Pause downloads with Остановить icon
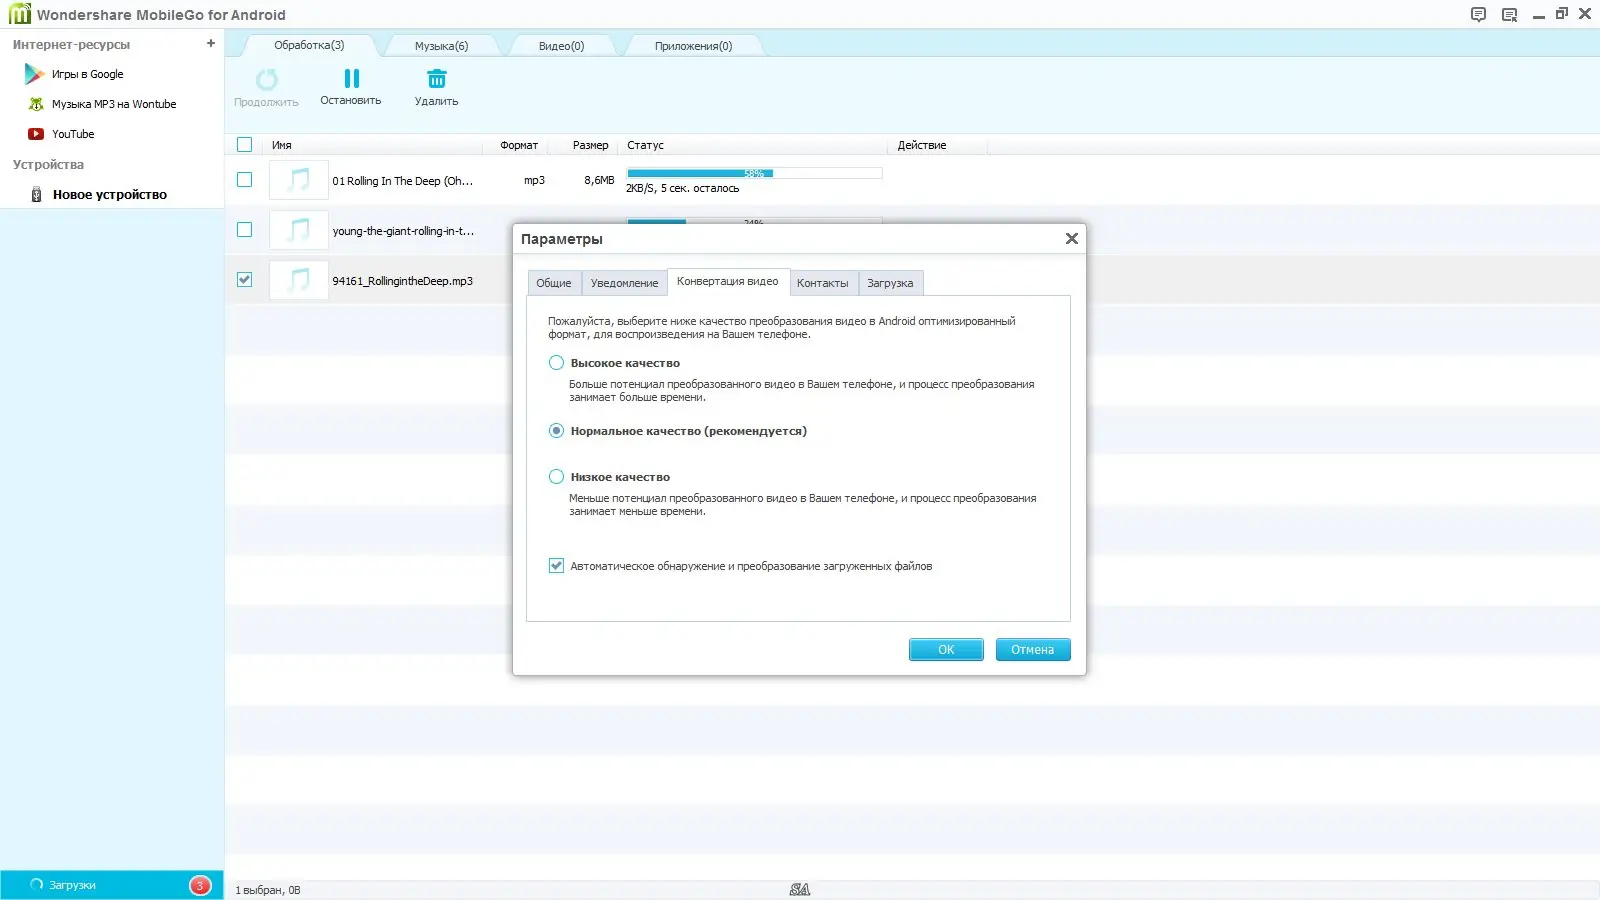Viewport: 1600px width, 900px height. pyautogui.click(x=351, y=79)
